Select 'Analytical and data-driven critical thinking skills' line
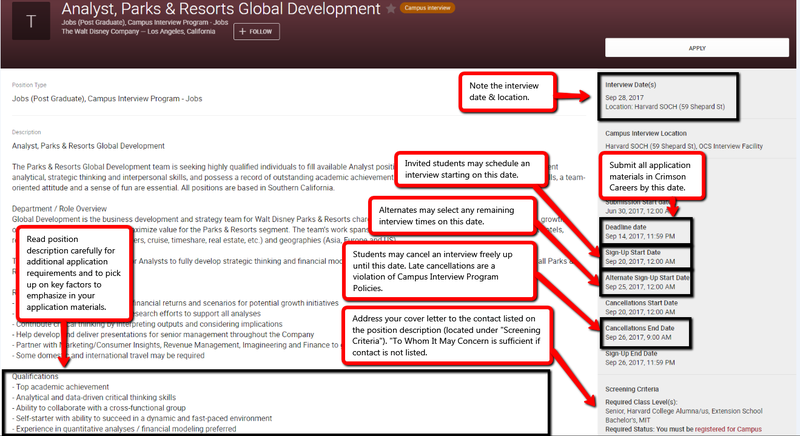This screenshot has height=436, width=800. pos(94,398)
